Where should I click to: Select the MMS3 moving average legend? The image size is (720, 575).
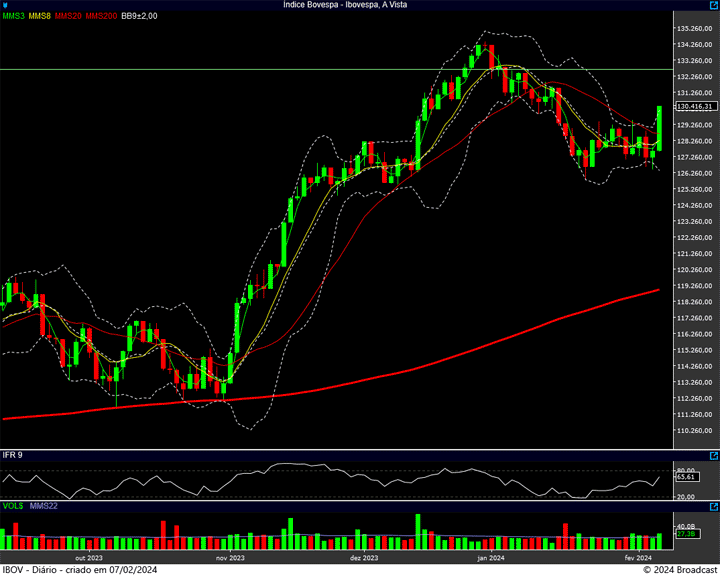[13, 16]
